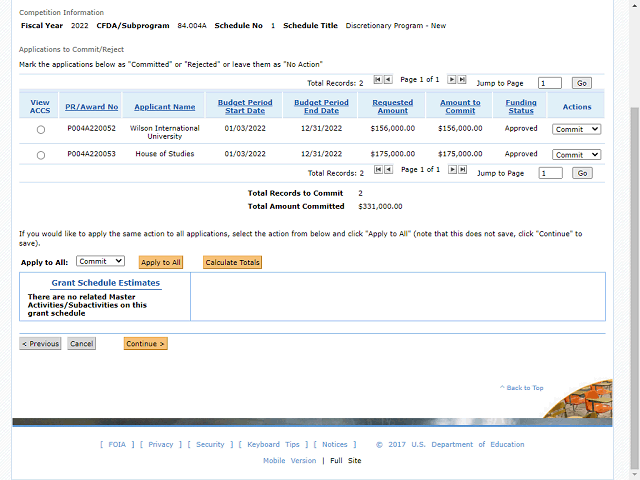Click requested amount $156,000.00
The width and height of the screenshot is (640, 480).
pos(393,129)
